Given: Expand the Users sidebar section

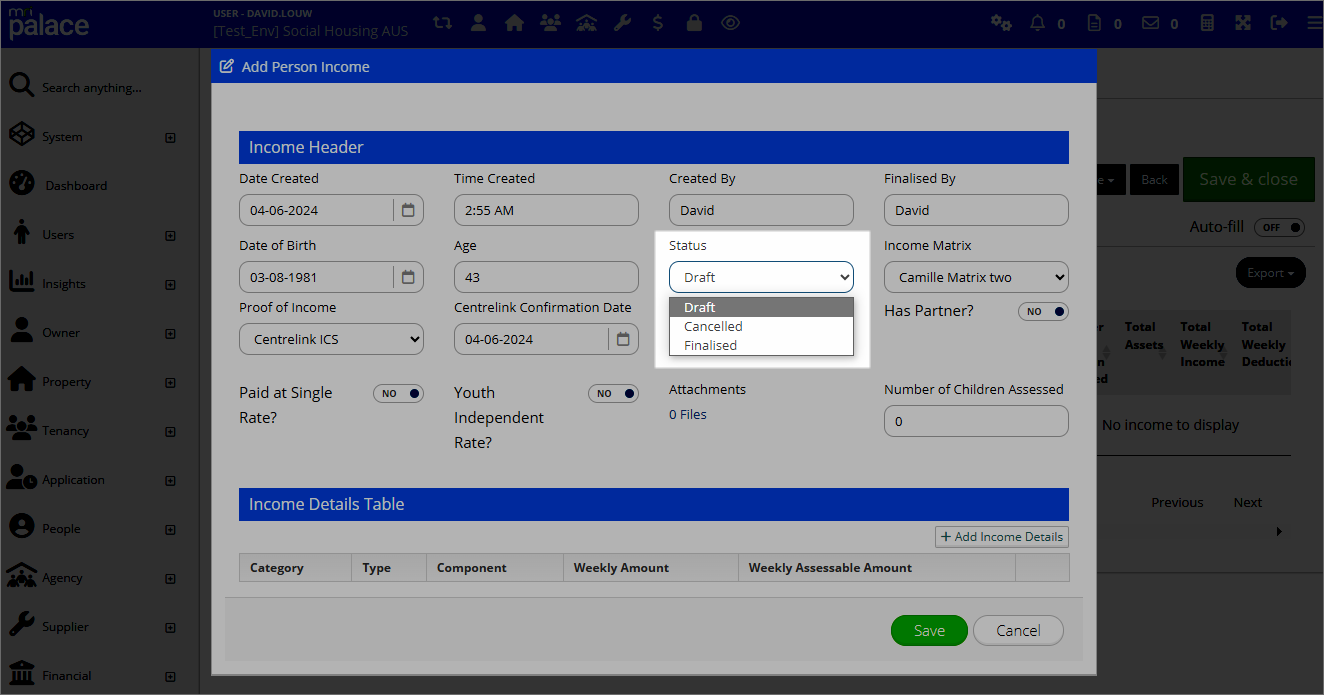Looking at the screenshot, I should click(x=170, y=235).
